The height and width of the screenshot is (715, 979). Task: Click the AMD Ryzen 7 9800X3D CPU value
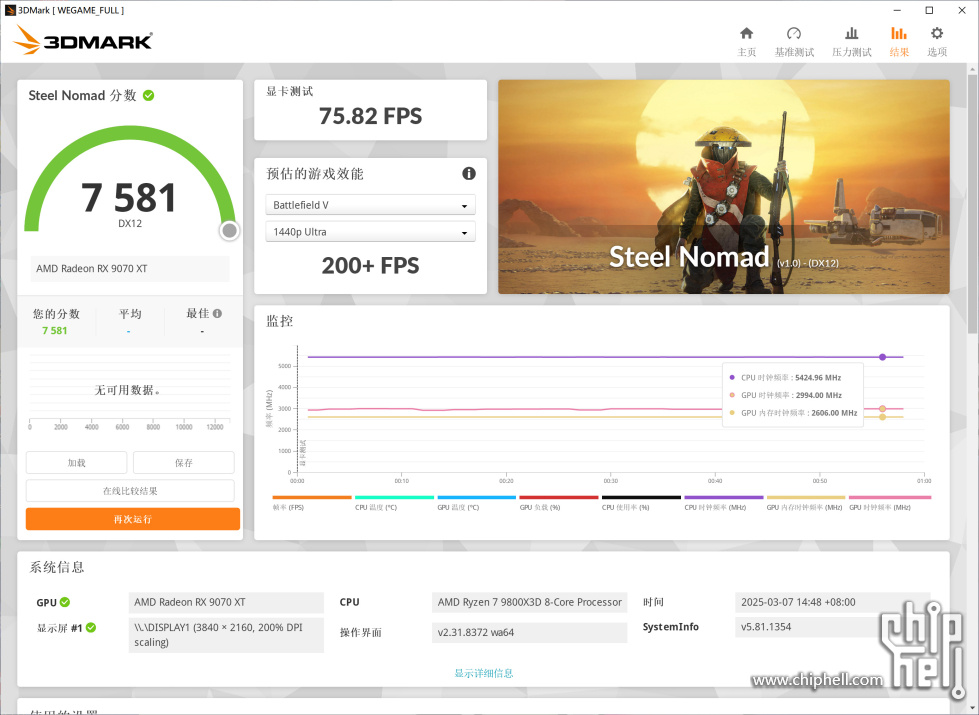click(x=529, y=602)
